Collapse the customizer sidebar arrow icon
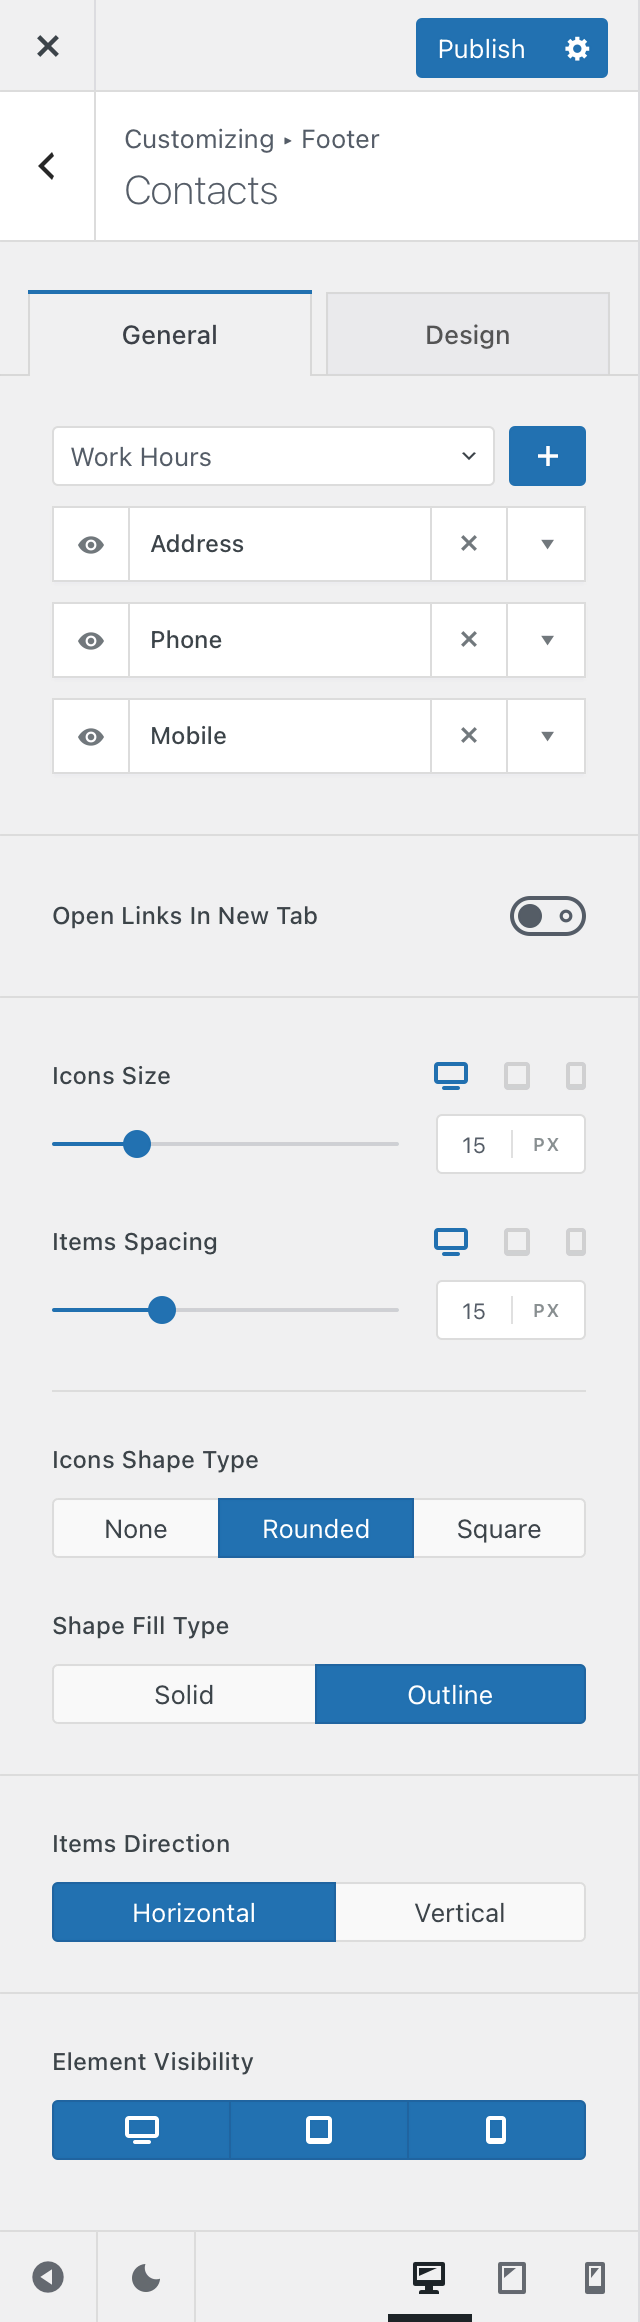The height and width of the screenshot is (2322, 640). click(x=48, y=2277)
